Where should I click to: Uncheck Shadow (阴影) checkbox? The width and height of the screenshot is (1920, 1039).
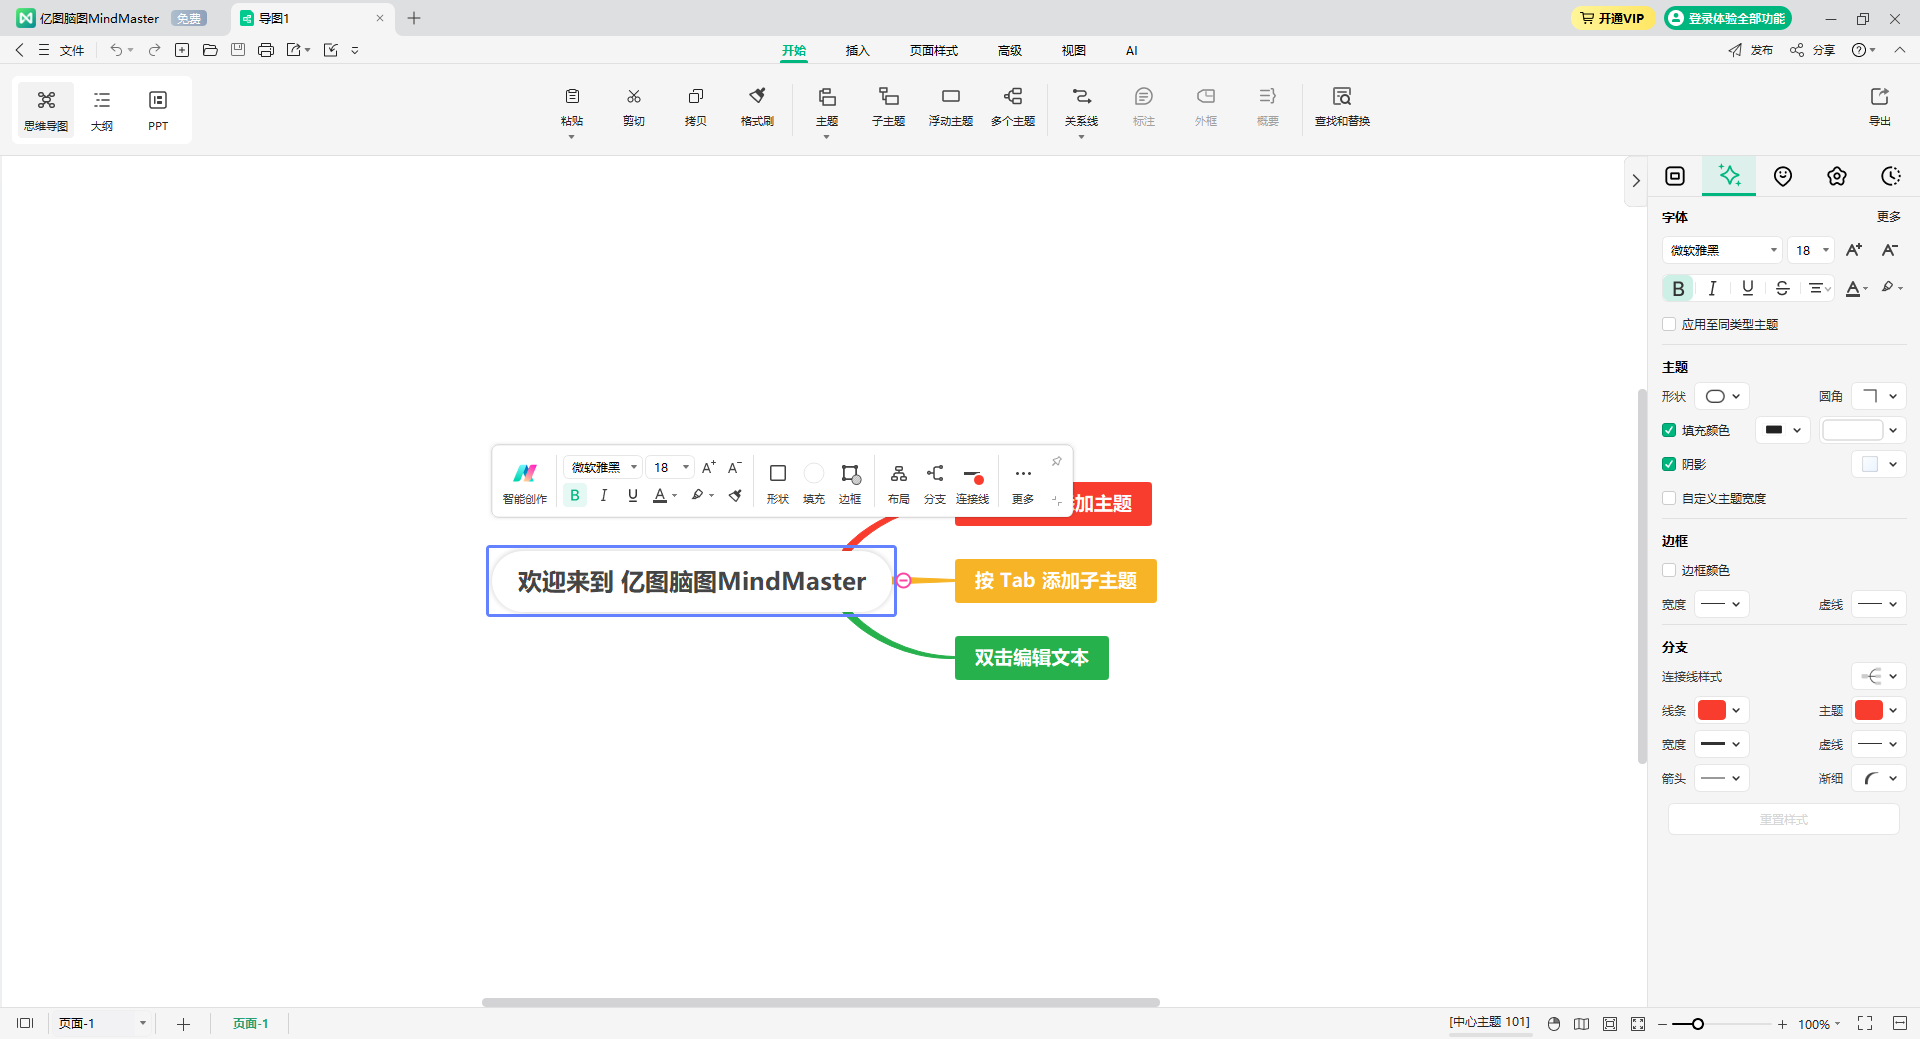[x=1669, y=464]
